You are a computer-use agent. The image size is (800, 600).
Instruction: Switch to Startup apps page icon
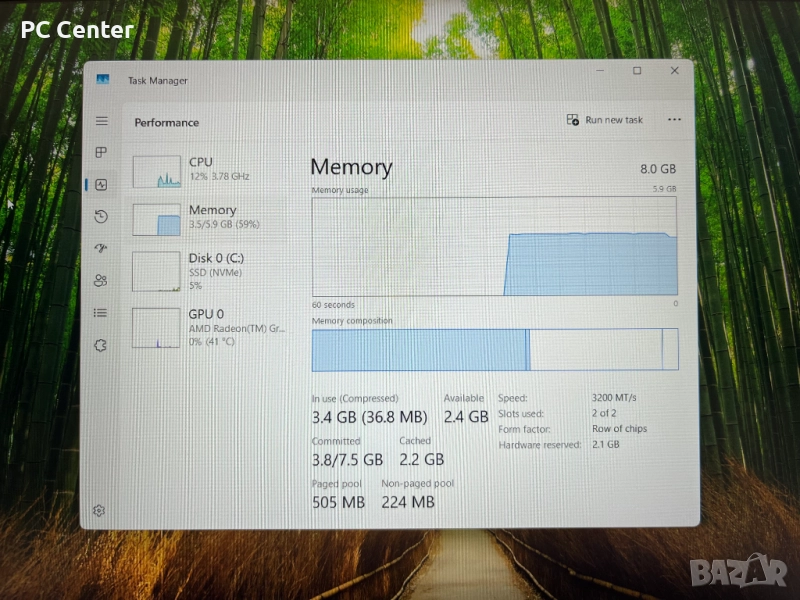pyautogui.click(x=101, y=248)
